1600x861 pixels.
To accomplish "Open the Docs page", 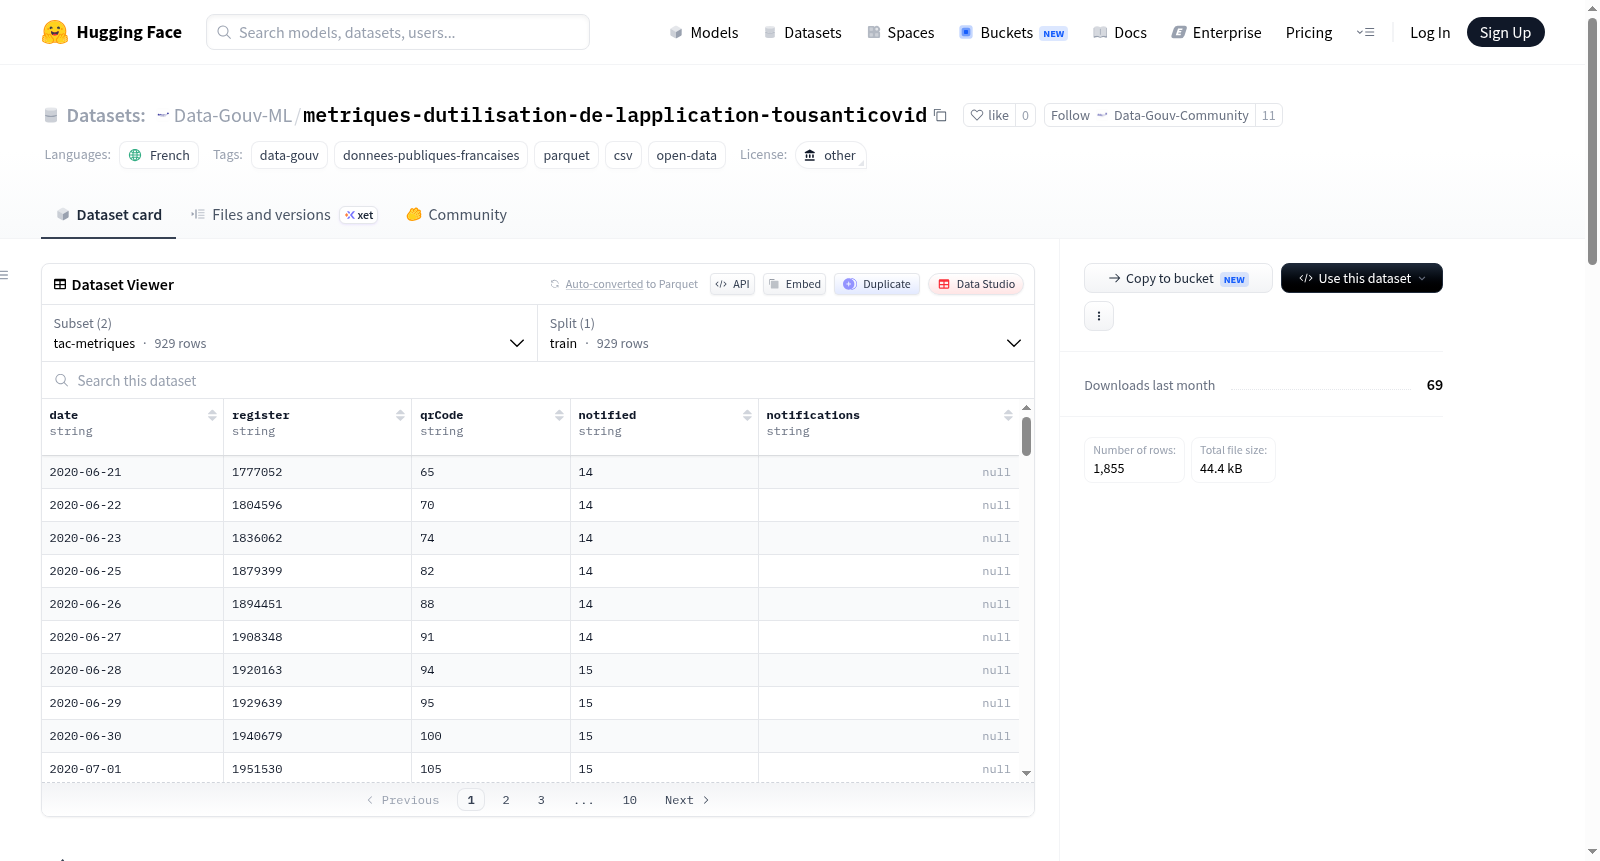I will tap(1119, 32).
